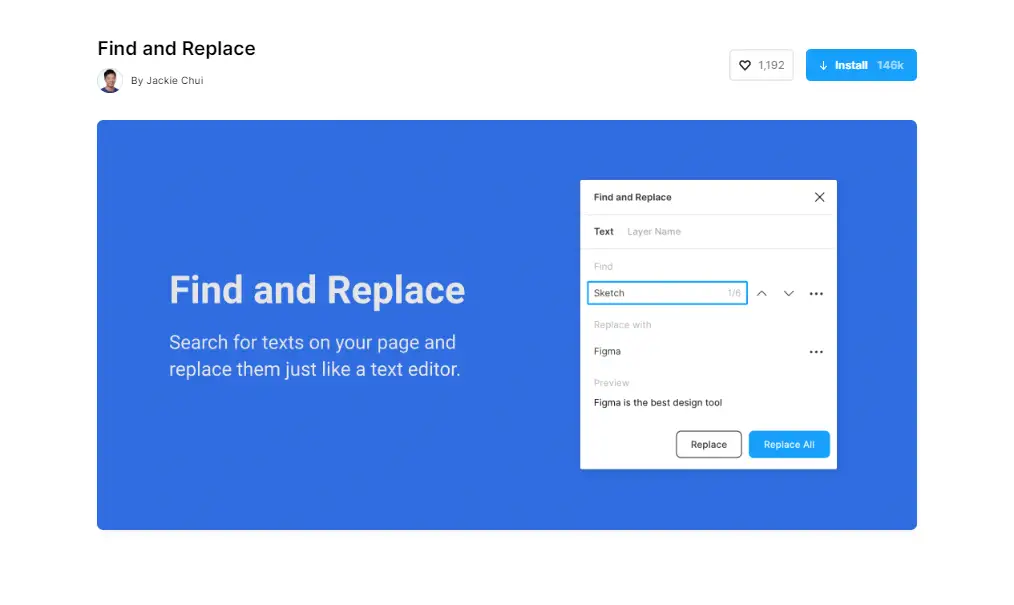Click Jackie Chui's profile avatar
The image size is (1014, 605).
tap(110, 80)
